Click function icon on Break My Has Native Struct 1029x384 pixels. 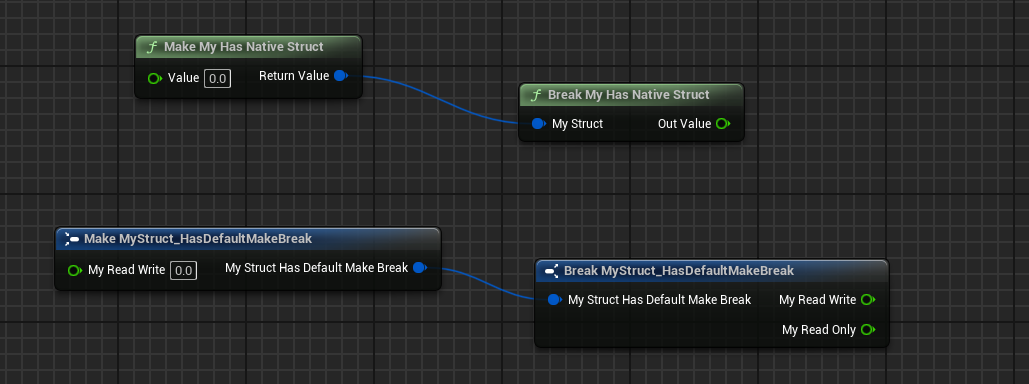point(536,95)
